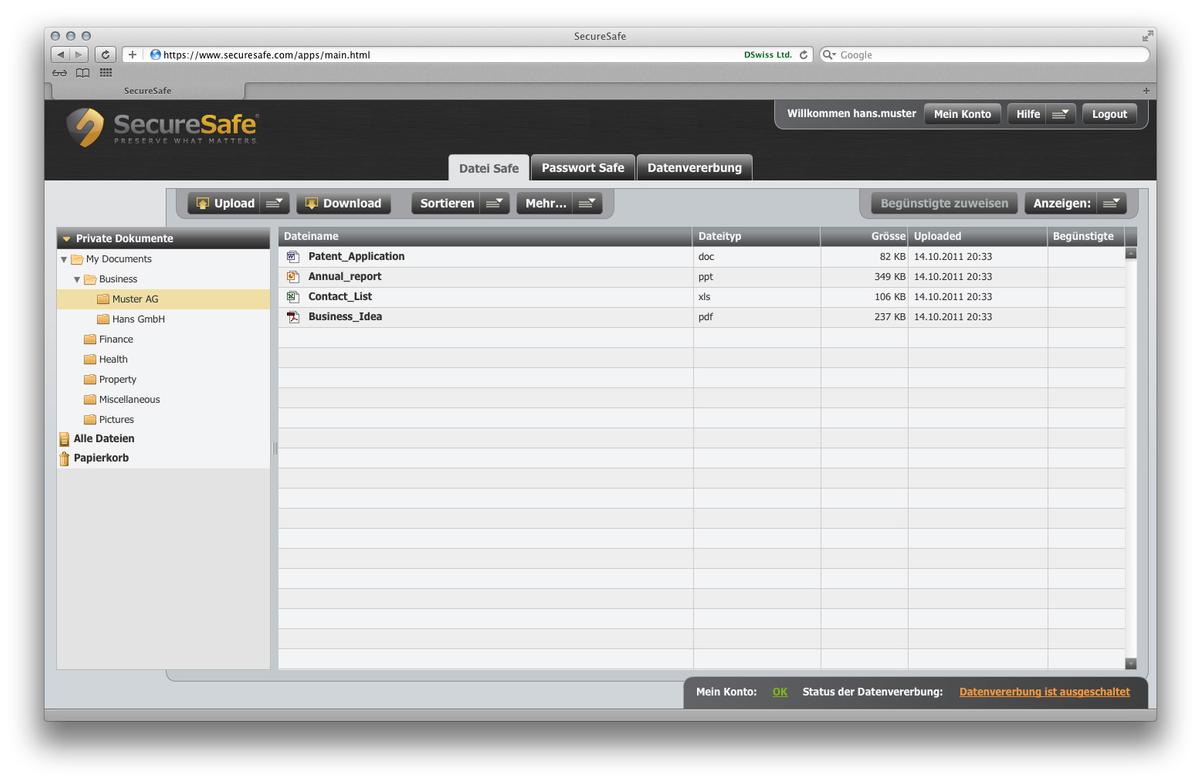1200x781 pixels.
Task: Click the Word icon beside Patent_Application
Action: tap(293, 257)
